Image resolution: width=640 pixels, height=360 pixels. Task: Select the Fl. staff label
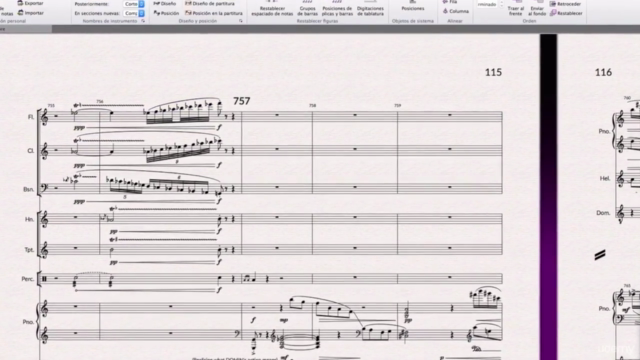click(31, 117)
